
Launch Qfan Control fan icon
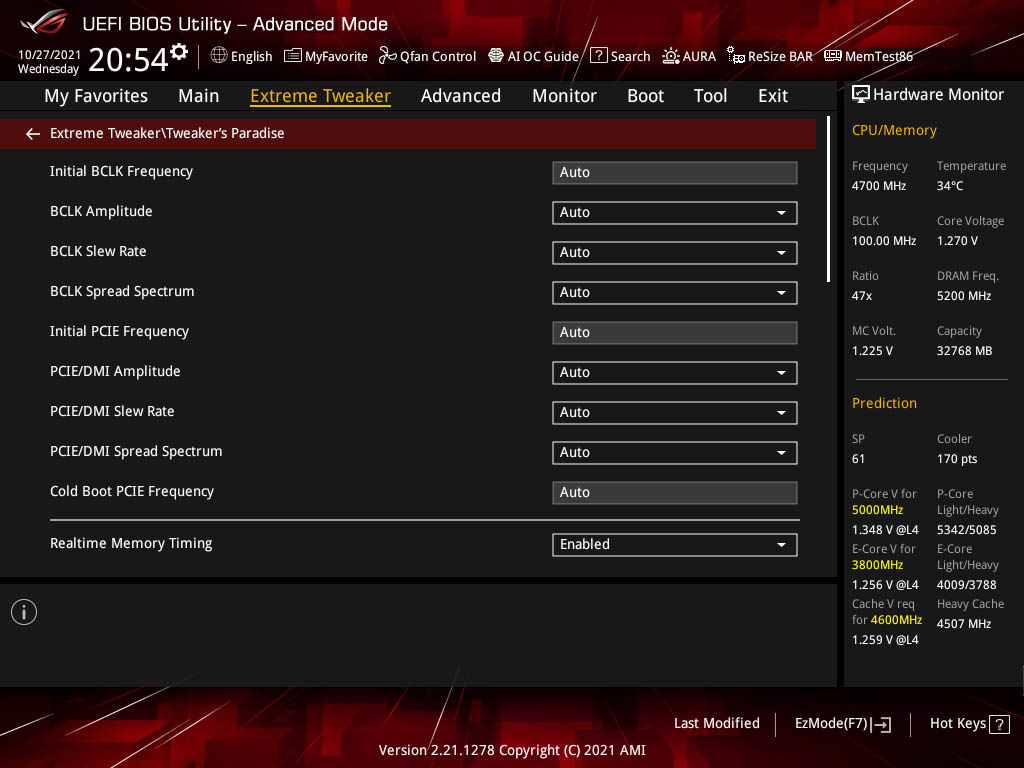tap(388, 56)
